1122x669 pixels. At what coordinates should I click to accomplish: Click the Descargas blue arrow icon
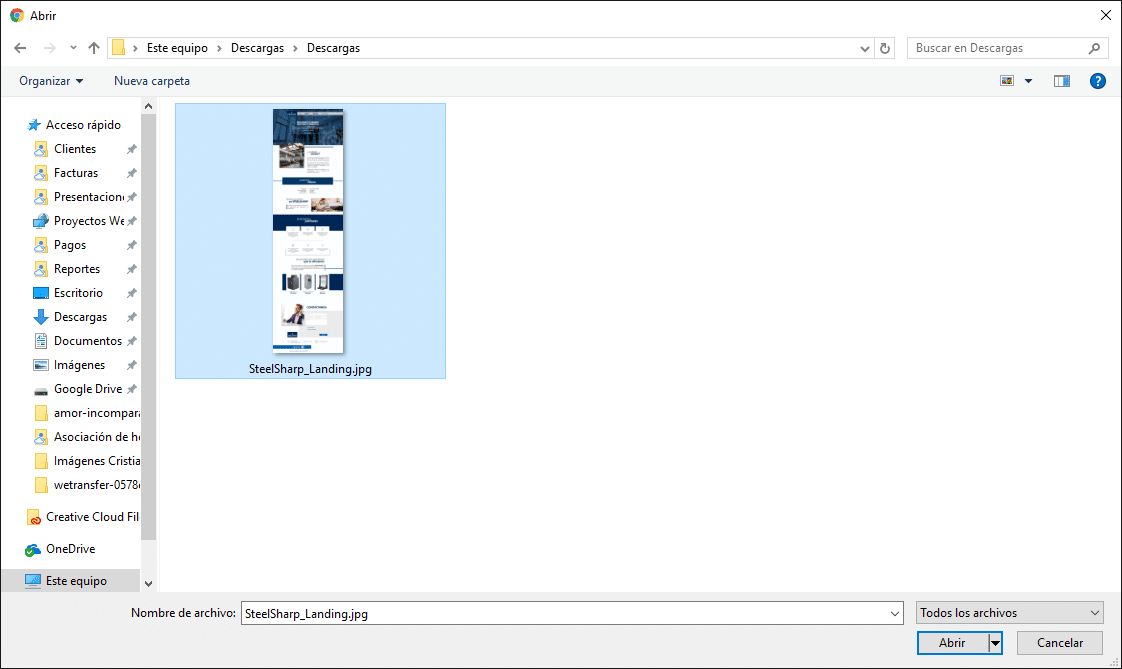[41, 317]
